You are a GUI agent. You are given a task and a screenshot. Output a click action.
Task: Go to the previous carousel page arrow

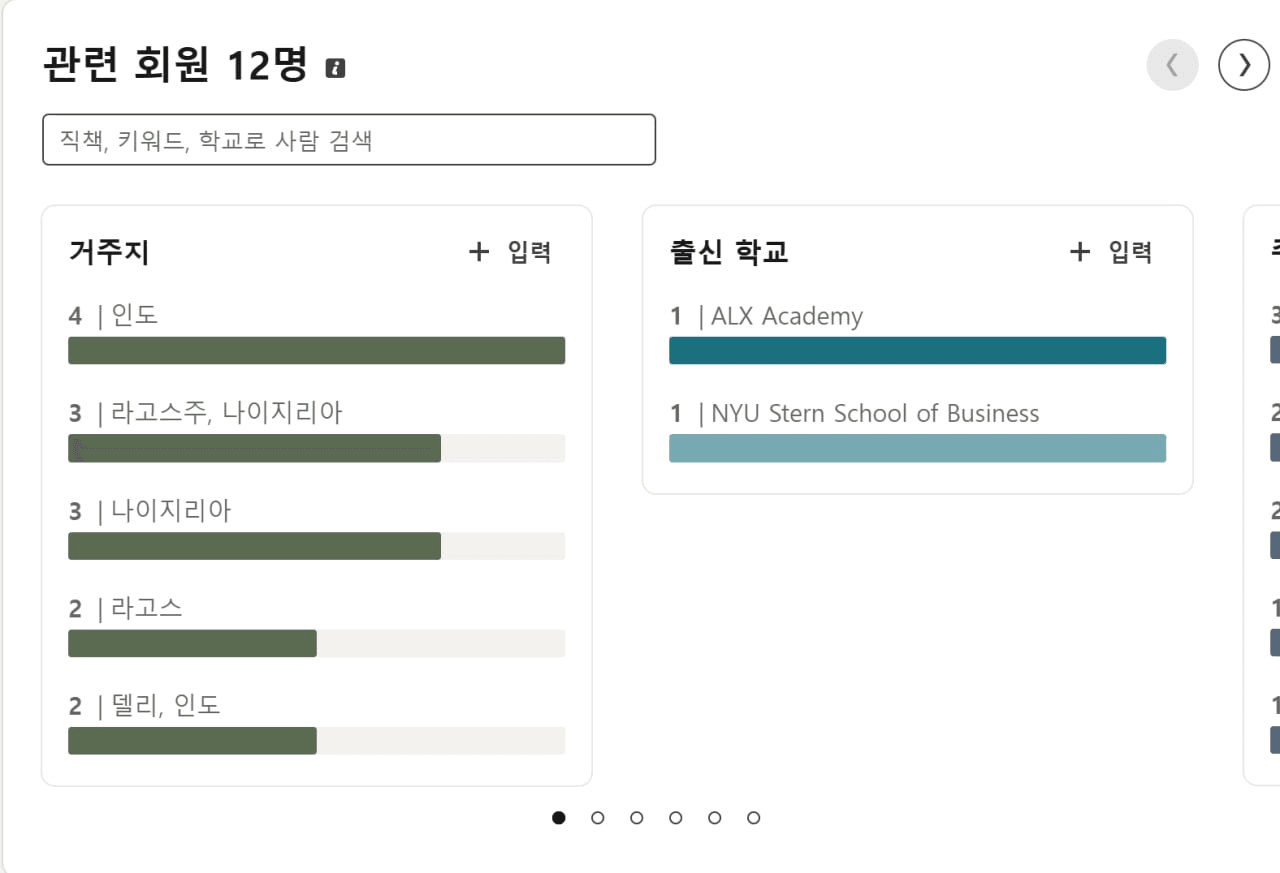point(1172,65)
